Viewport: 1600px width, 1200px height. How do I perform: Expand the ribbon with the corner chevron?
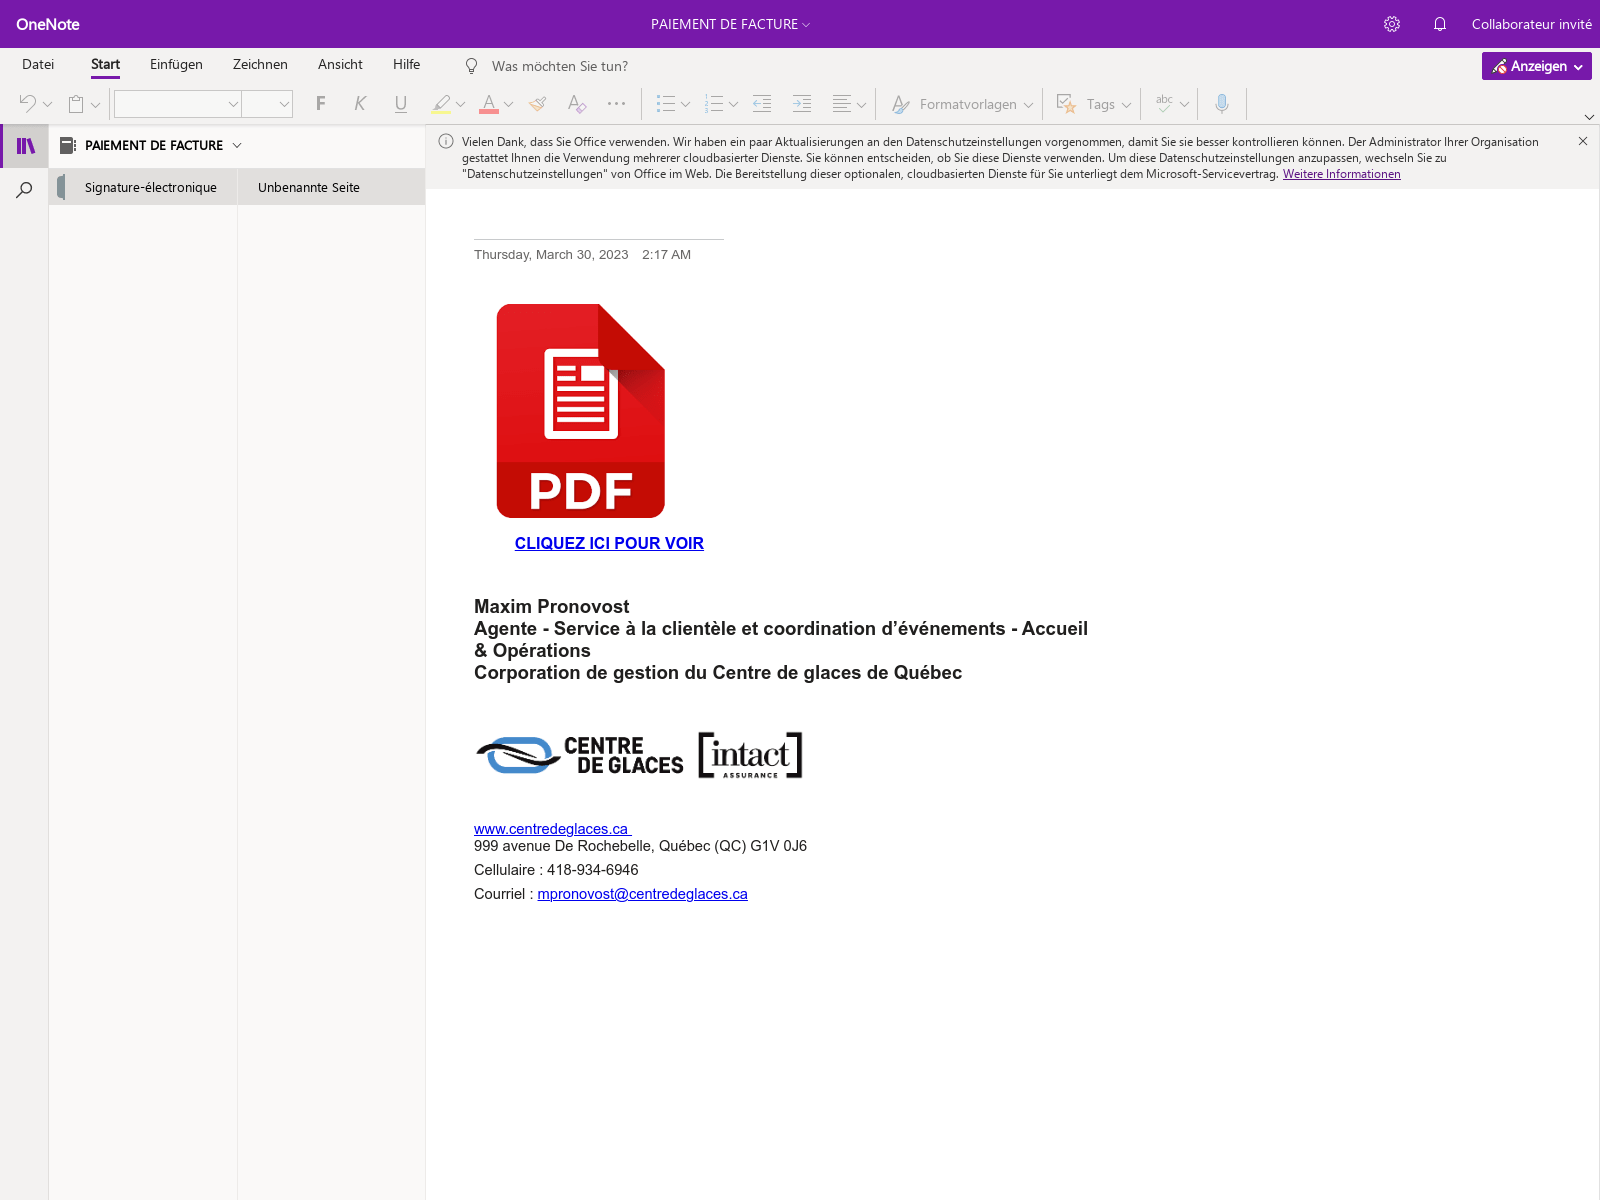(1589, 117)
